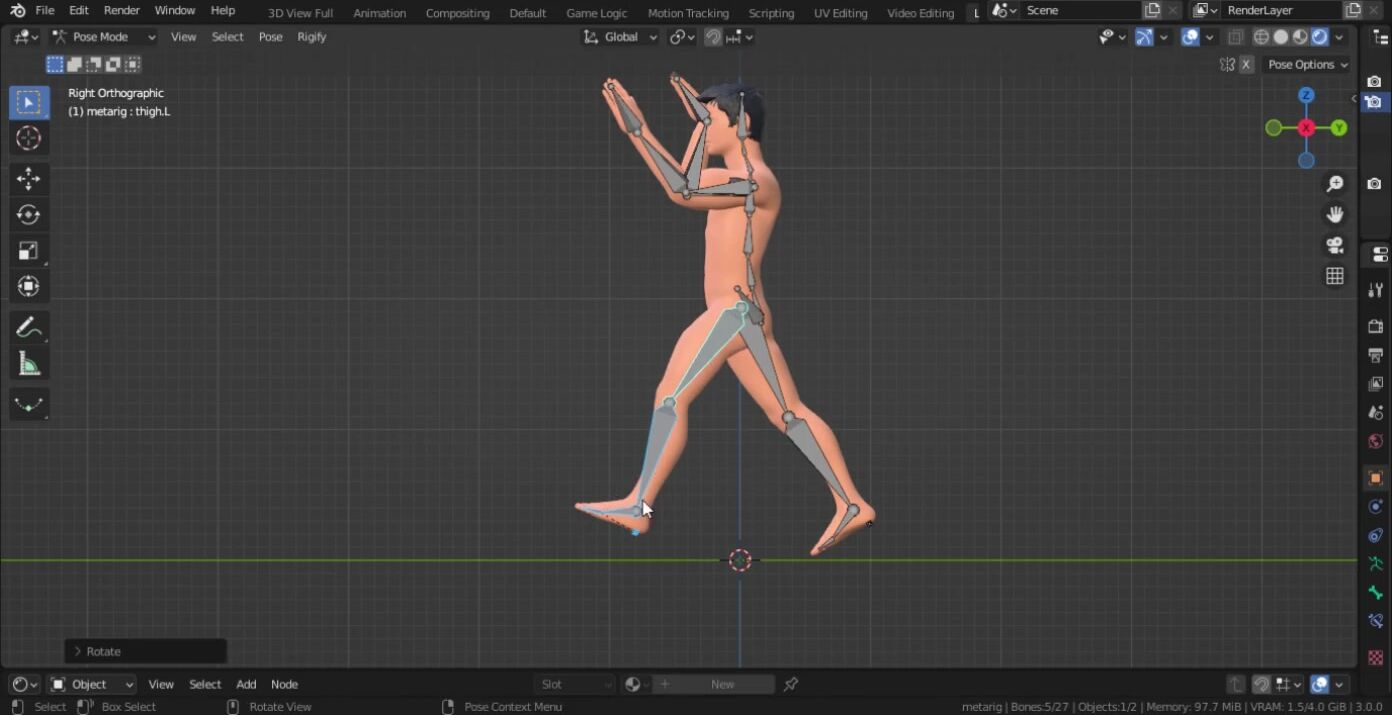Pick the Measure tool

28,364
